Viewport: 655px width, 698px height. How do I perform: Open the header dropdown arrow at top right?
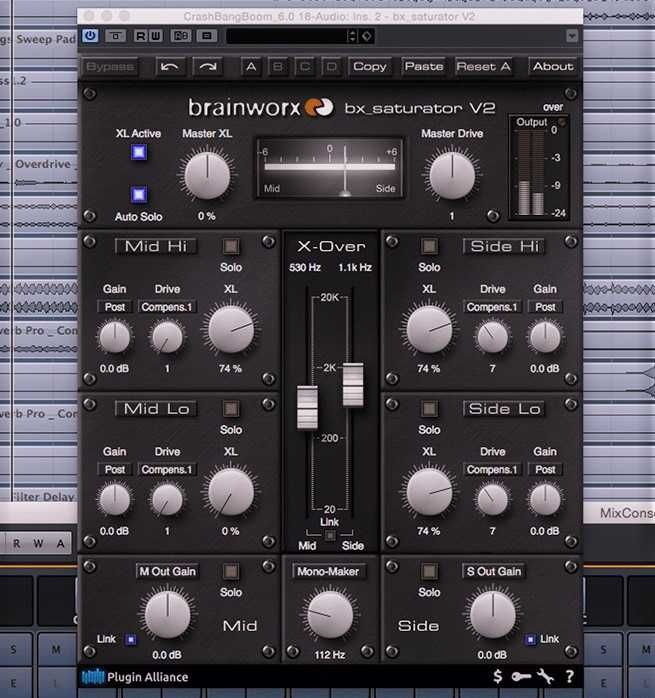coord(572,36)
